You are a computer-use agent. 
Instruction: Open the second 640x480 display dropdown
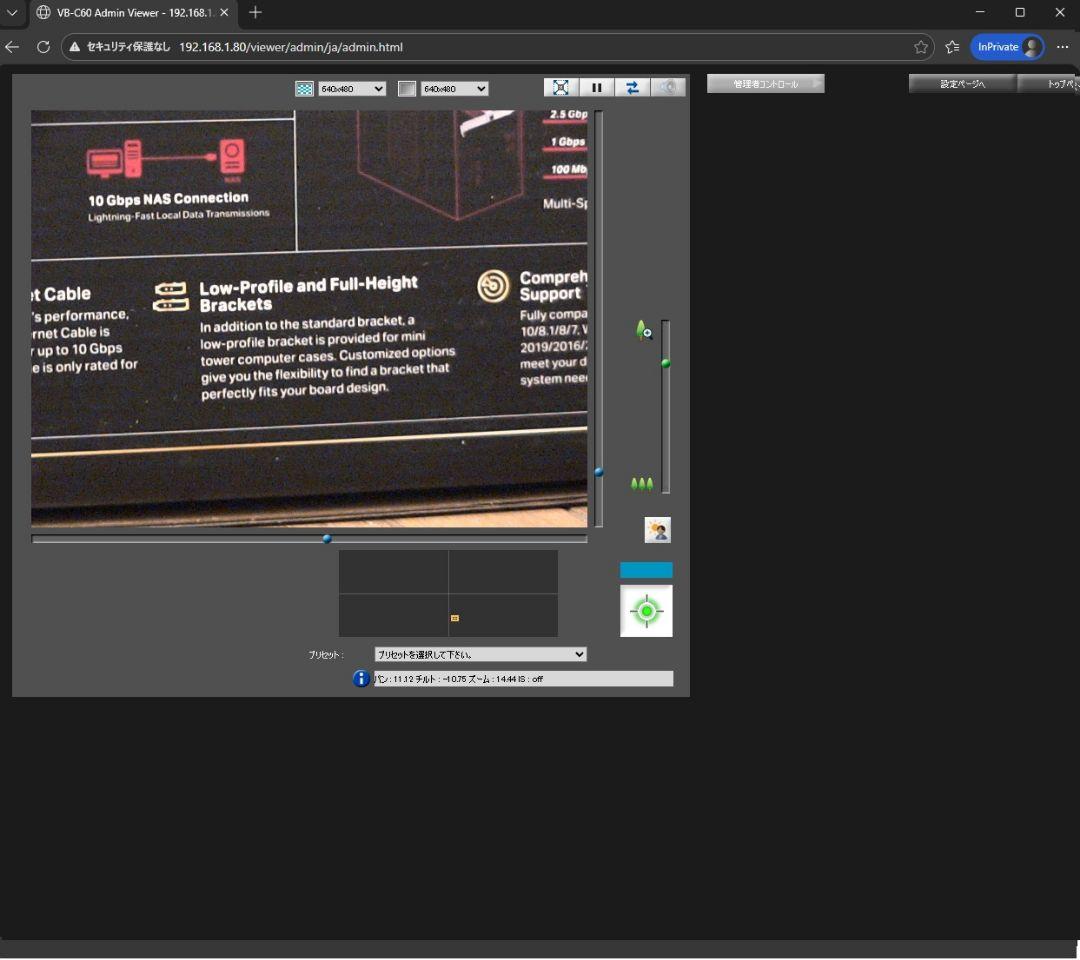click(x=454, y=89)
